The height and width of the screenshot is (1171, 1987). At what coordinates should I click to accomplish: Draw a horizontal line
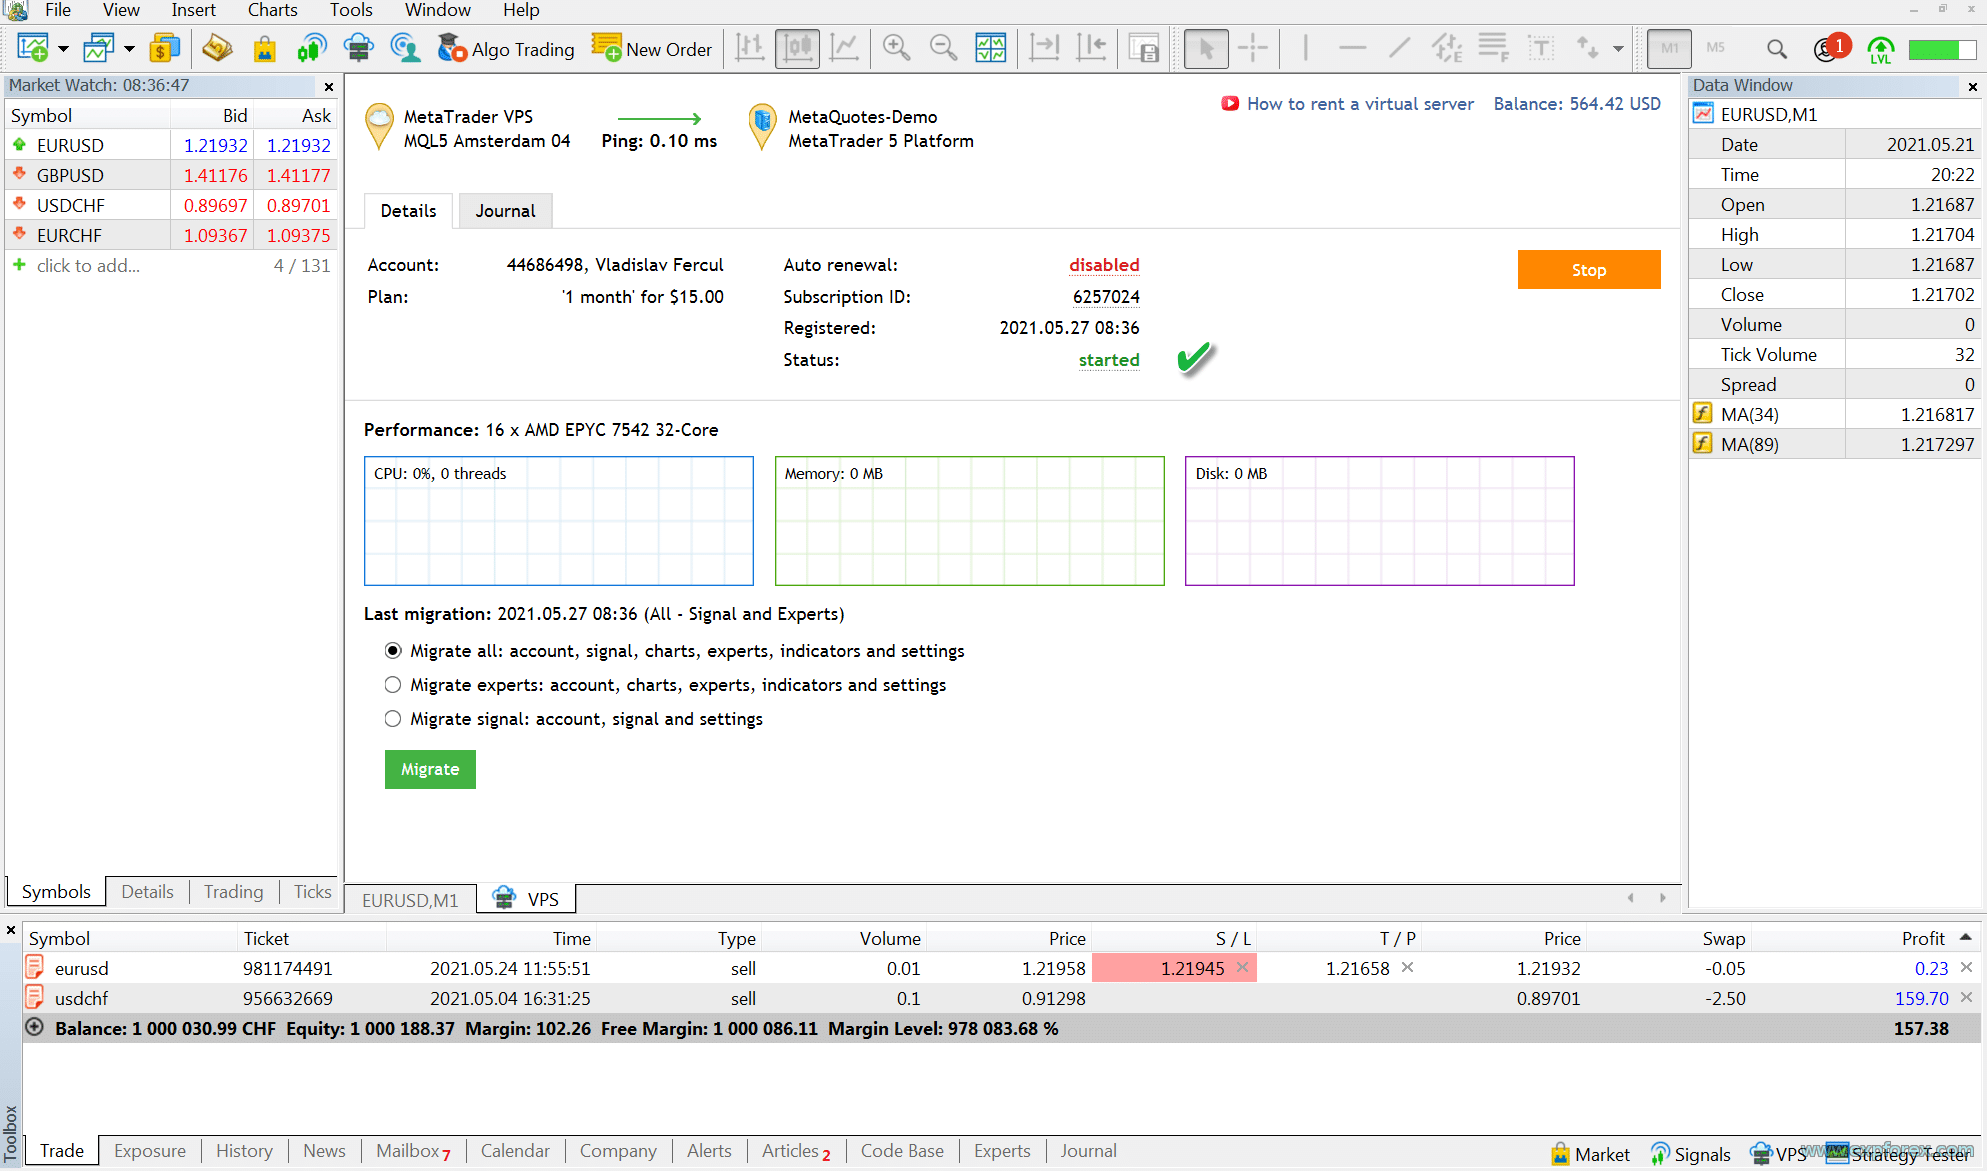1352,48
